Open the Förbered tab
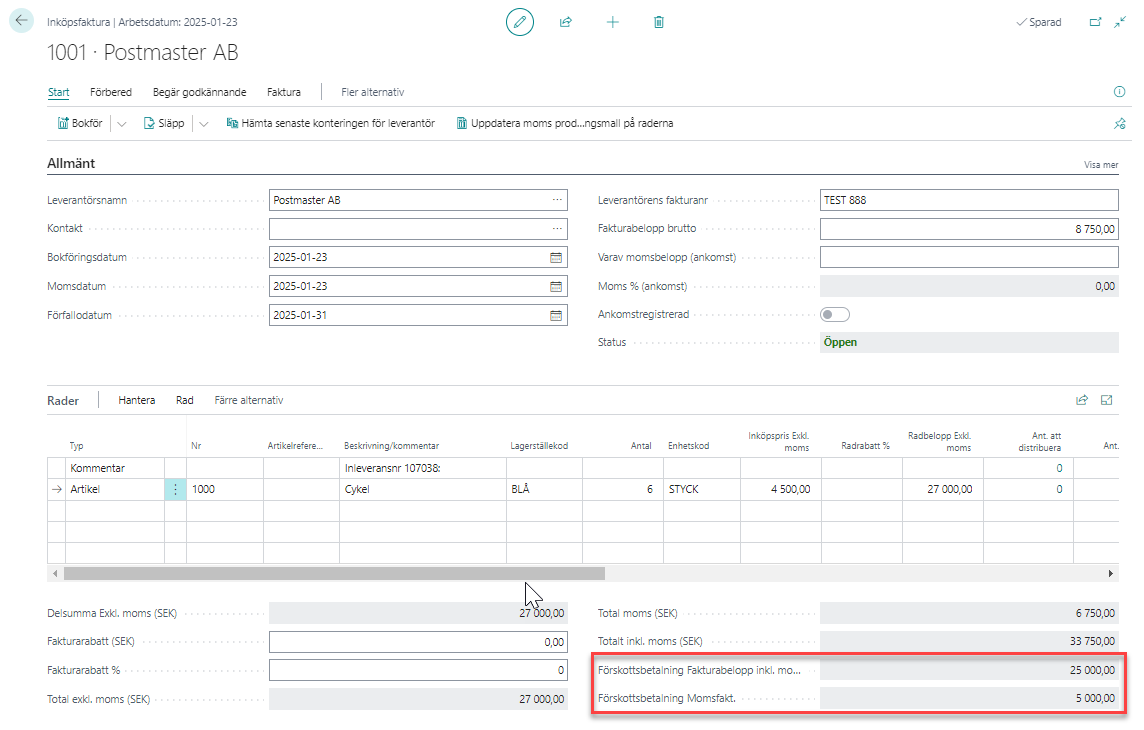 point(111,92)
